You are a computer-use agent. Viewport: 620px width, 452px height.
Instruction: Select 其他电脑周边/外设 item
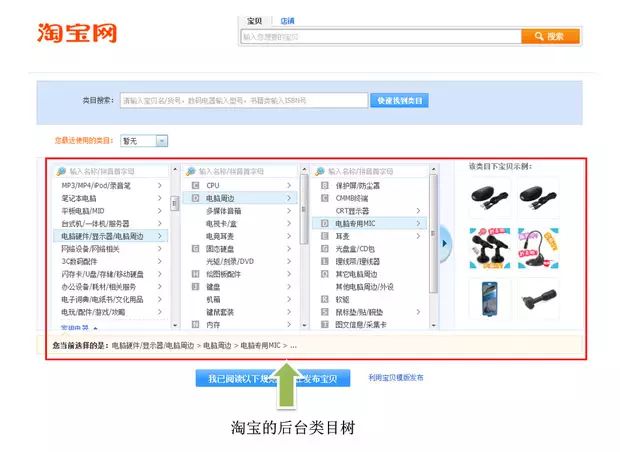[369, 287]
